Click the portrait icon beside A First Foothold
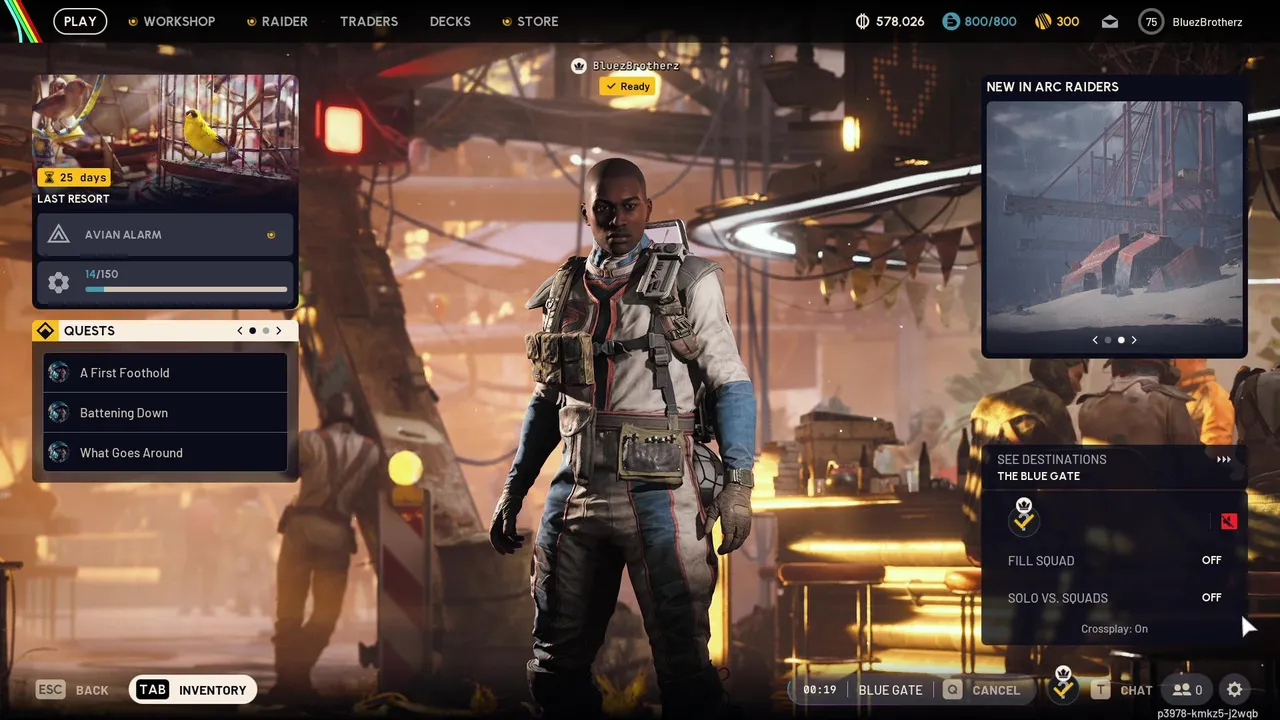The image size is (1280, 720). 59,373
